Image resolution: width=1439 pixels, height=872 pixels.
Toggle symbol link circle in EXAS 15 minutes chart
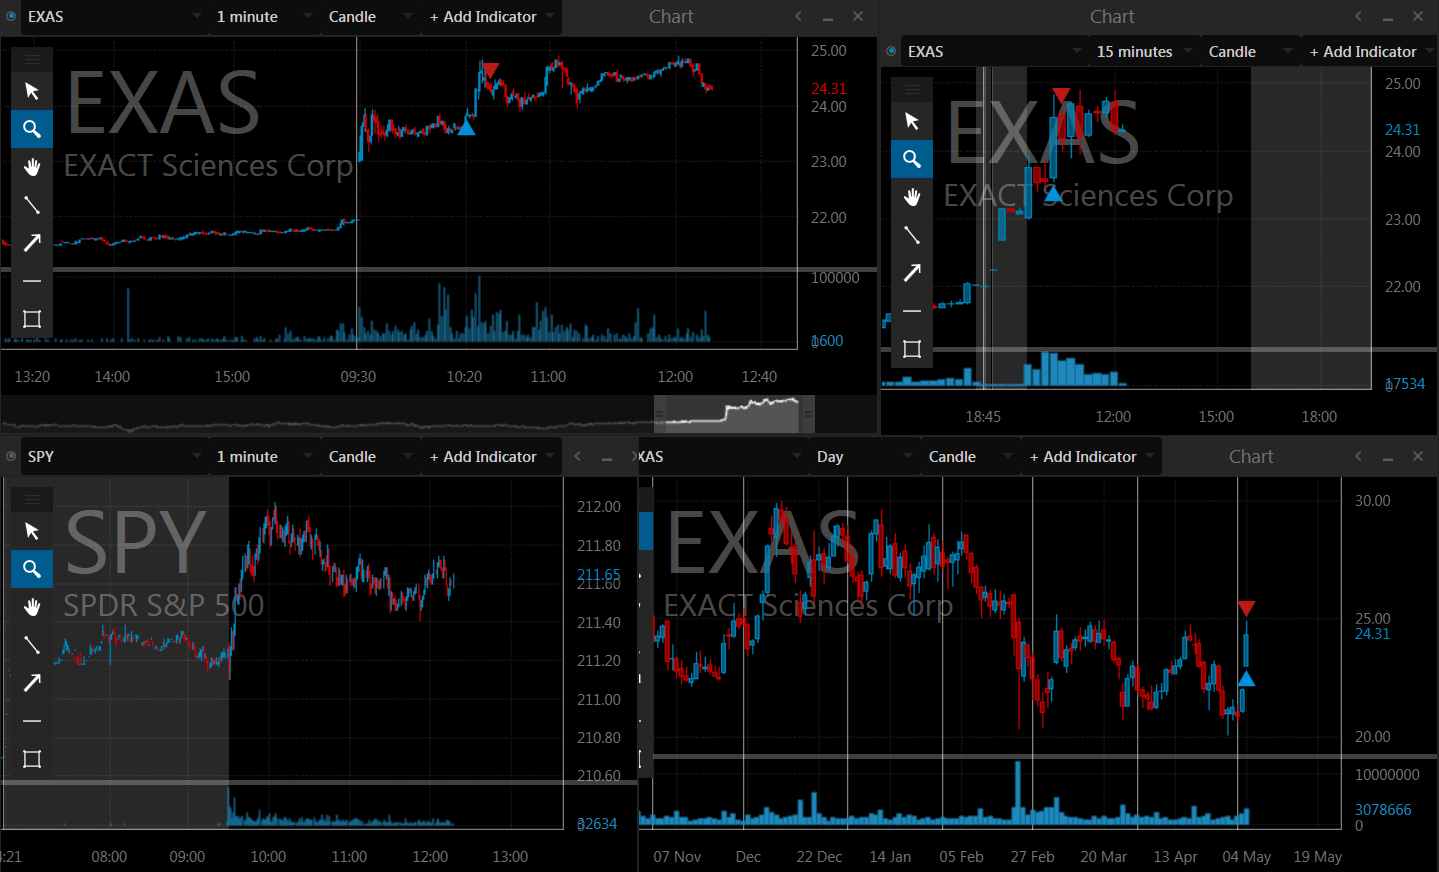tap(892, 51)
